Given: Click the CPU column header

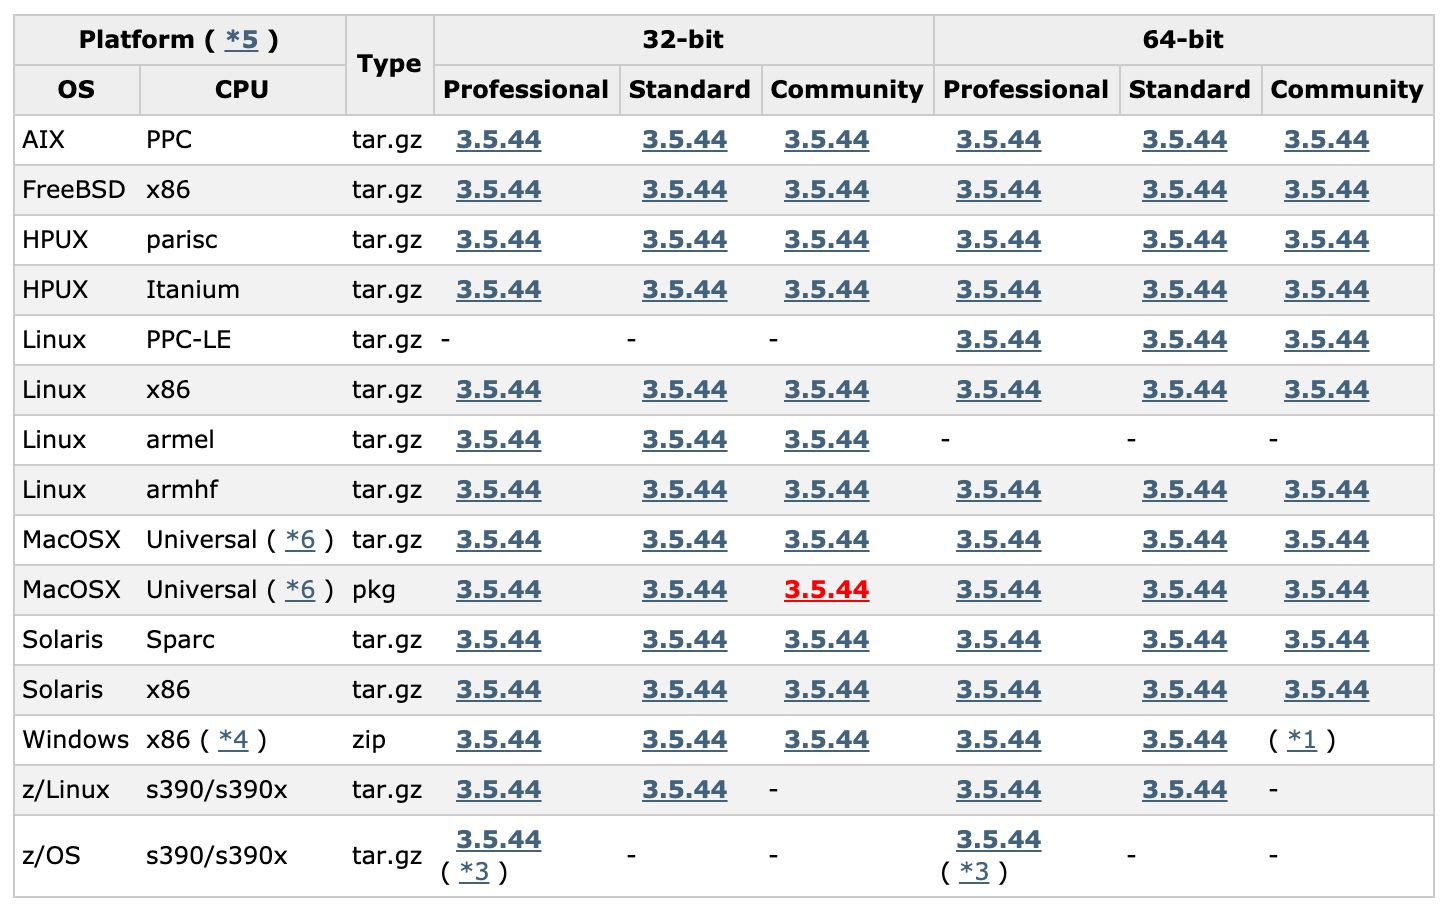Looking at the screenshot, I should click(242, 90).
